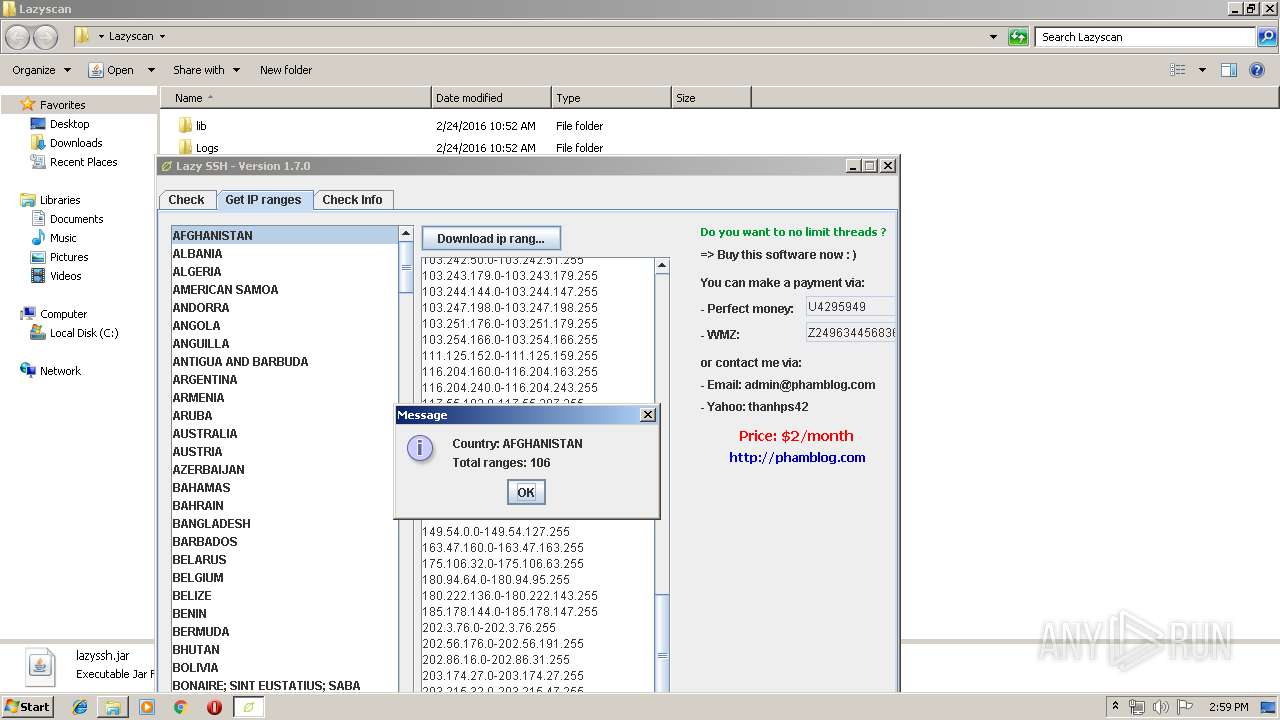Click the taskbar volume icon
Screen dimensions: 1280x720
1160,707
